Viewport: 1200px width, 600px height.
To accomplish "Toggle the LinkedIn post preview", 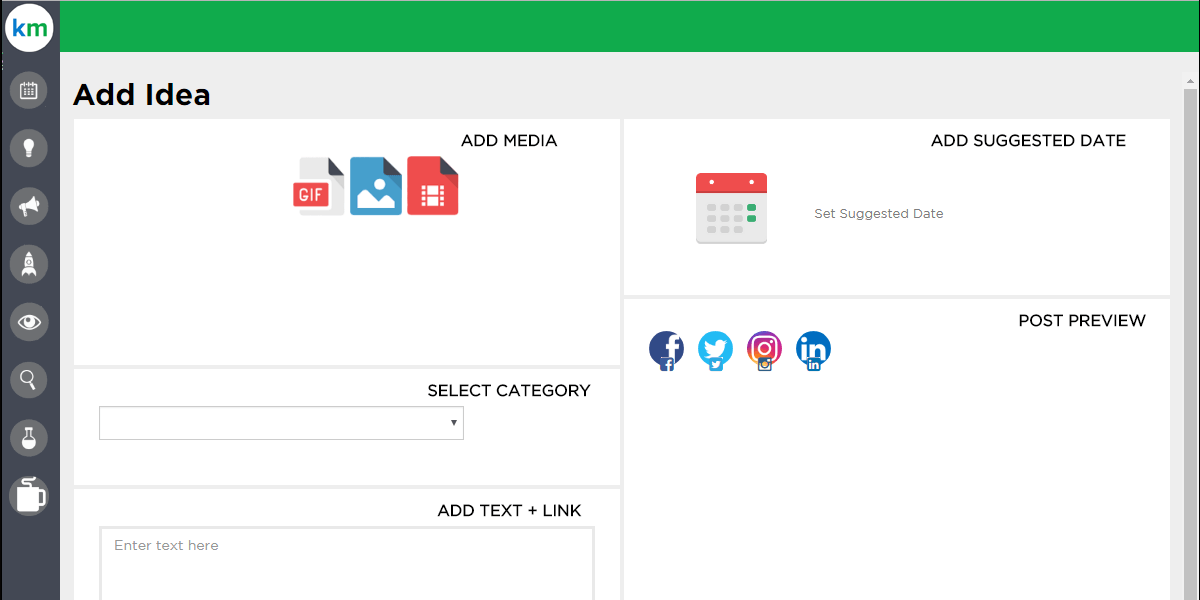I will tap(813, 349).
